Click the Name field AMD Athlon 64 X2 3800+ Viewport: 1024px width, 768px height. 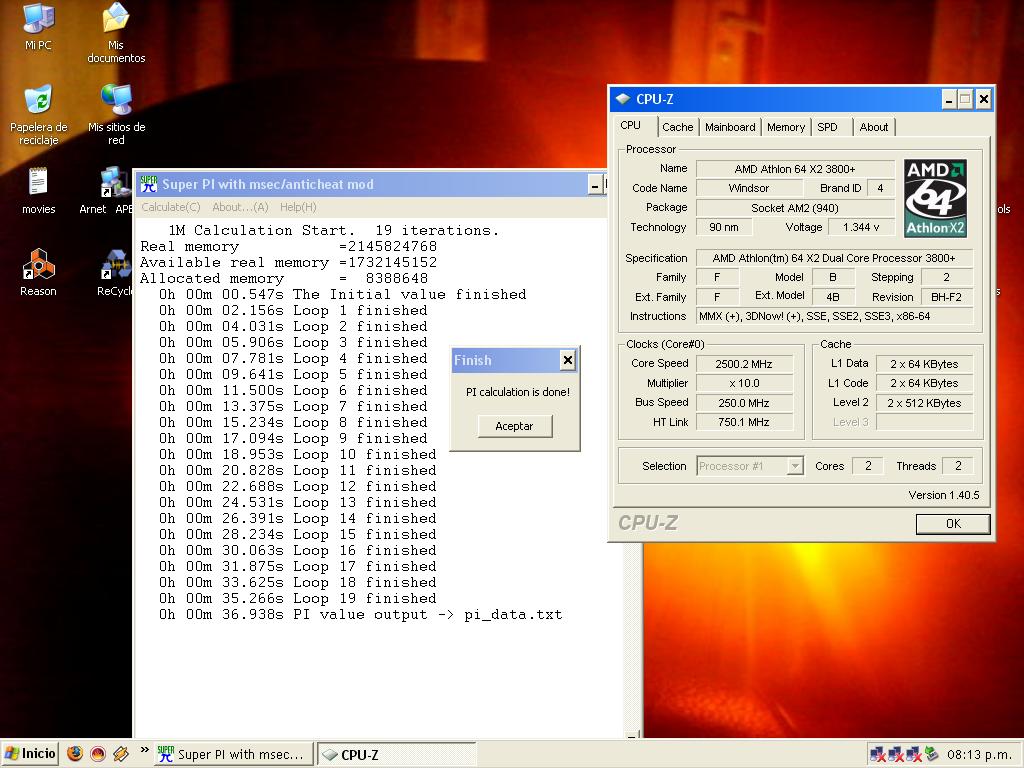click(795, 169)
